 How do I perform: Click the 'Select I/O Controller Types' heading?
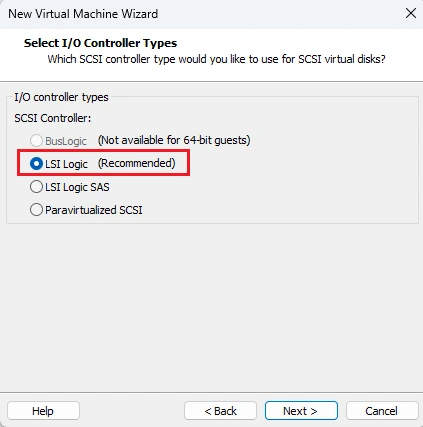coord(100,43)
